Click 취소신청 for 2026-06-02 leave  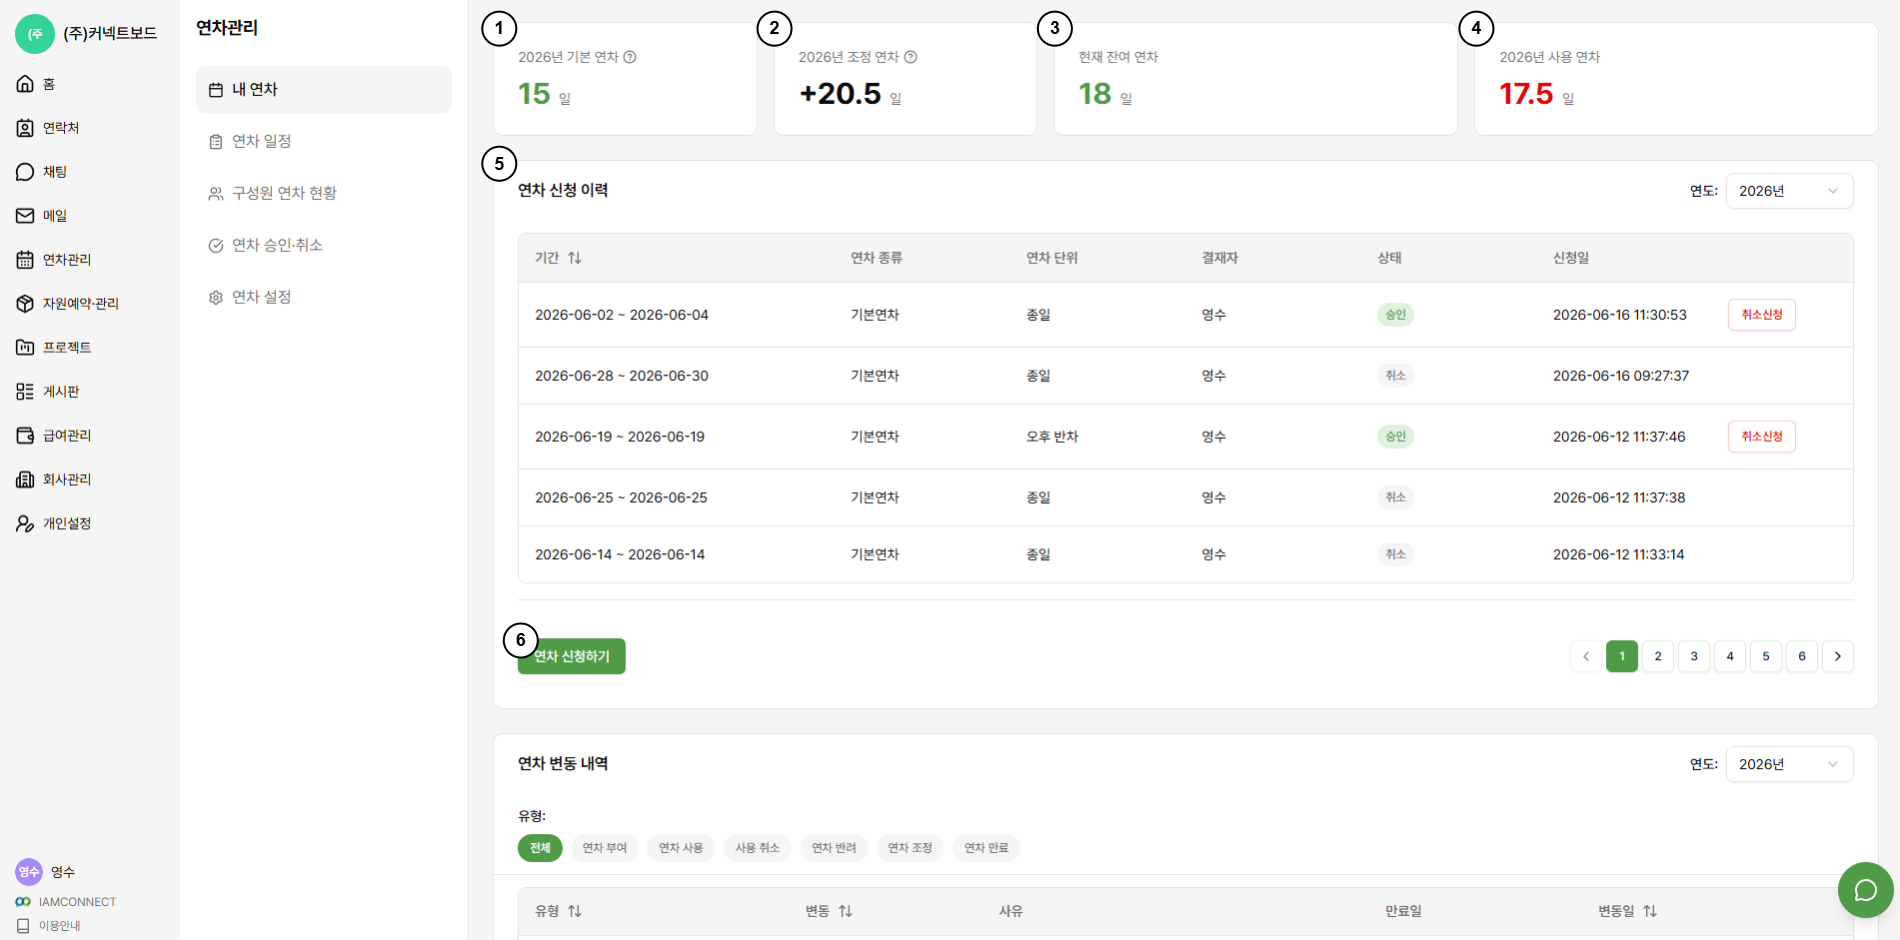click(1762, 315)
